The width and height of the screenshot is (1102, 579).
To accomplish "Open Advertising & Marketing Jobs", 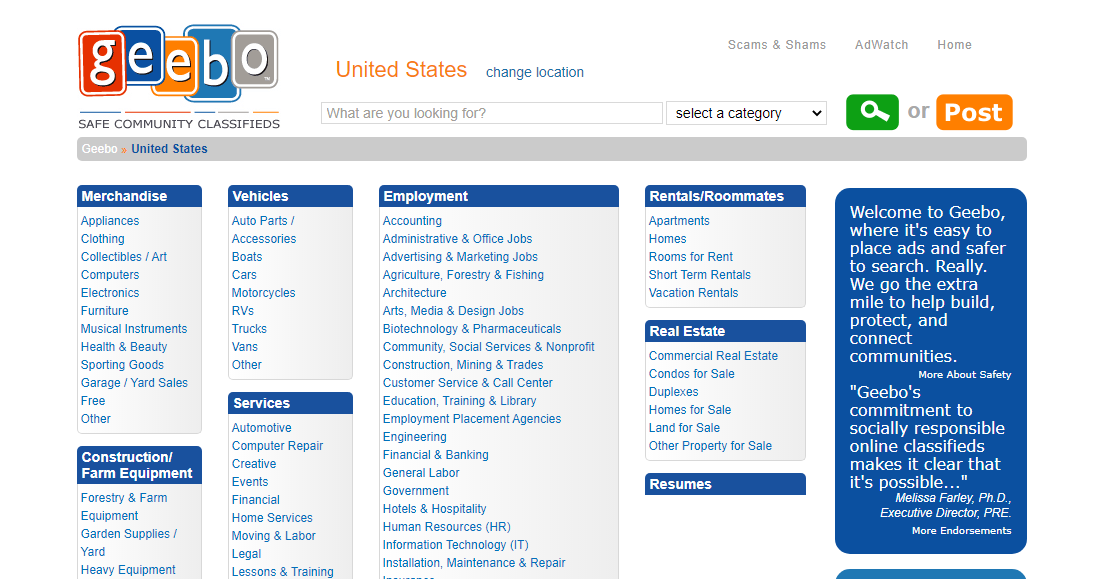I will (x=460, y=257).
